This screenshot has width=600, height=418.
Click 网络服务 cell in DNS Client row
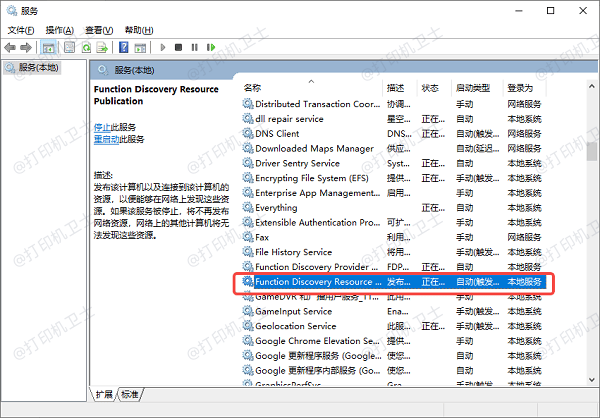(x=524, y=134)
